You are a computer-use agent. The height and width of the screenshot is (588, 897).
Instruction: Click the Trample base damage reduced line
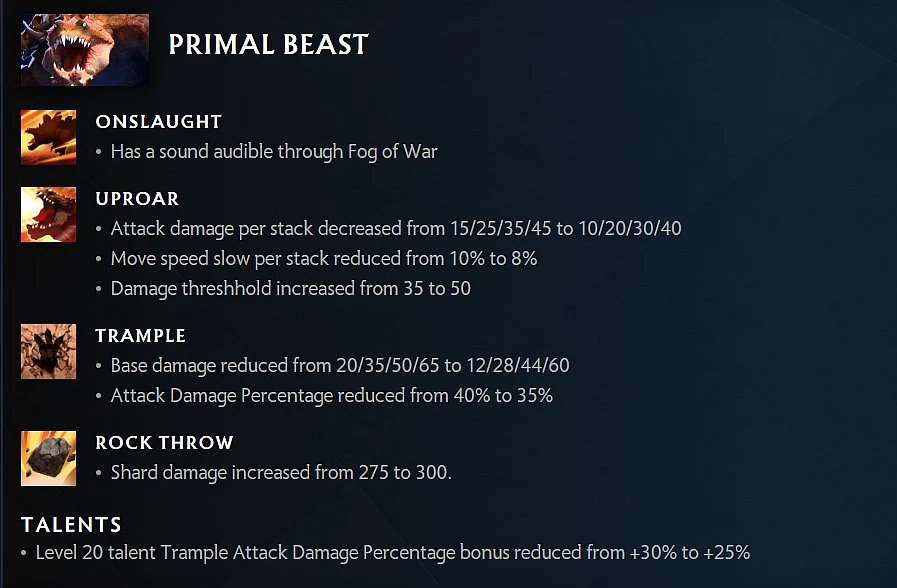[x=340, y=365]
